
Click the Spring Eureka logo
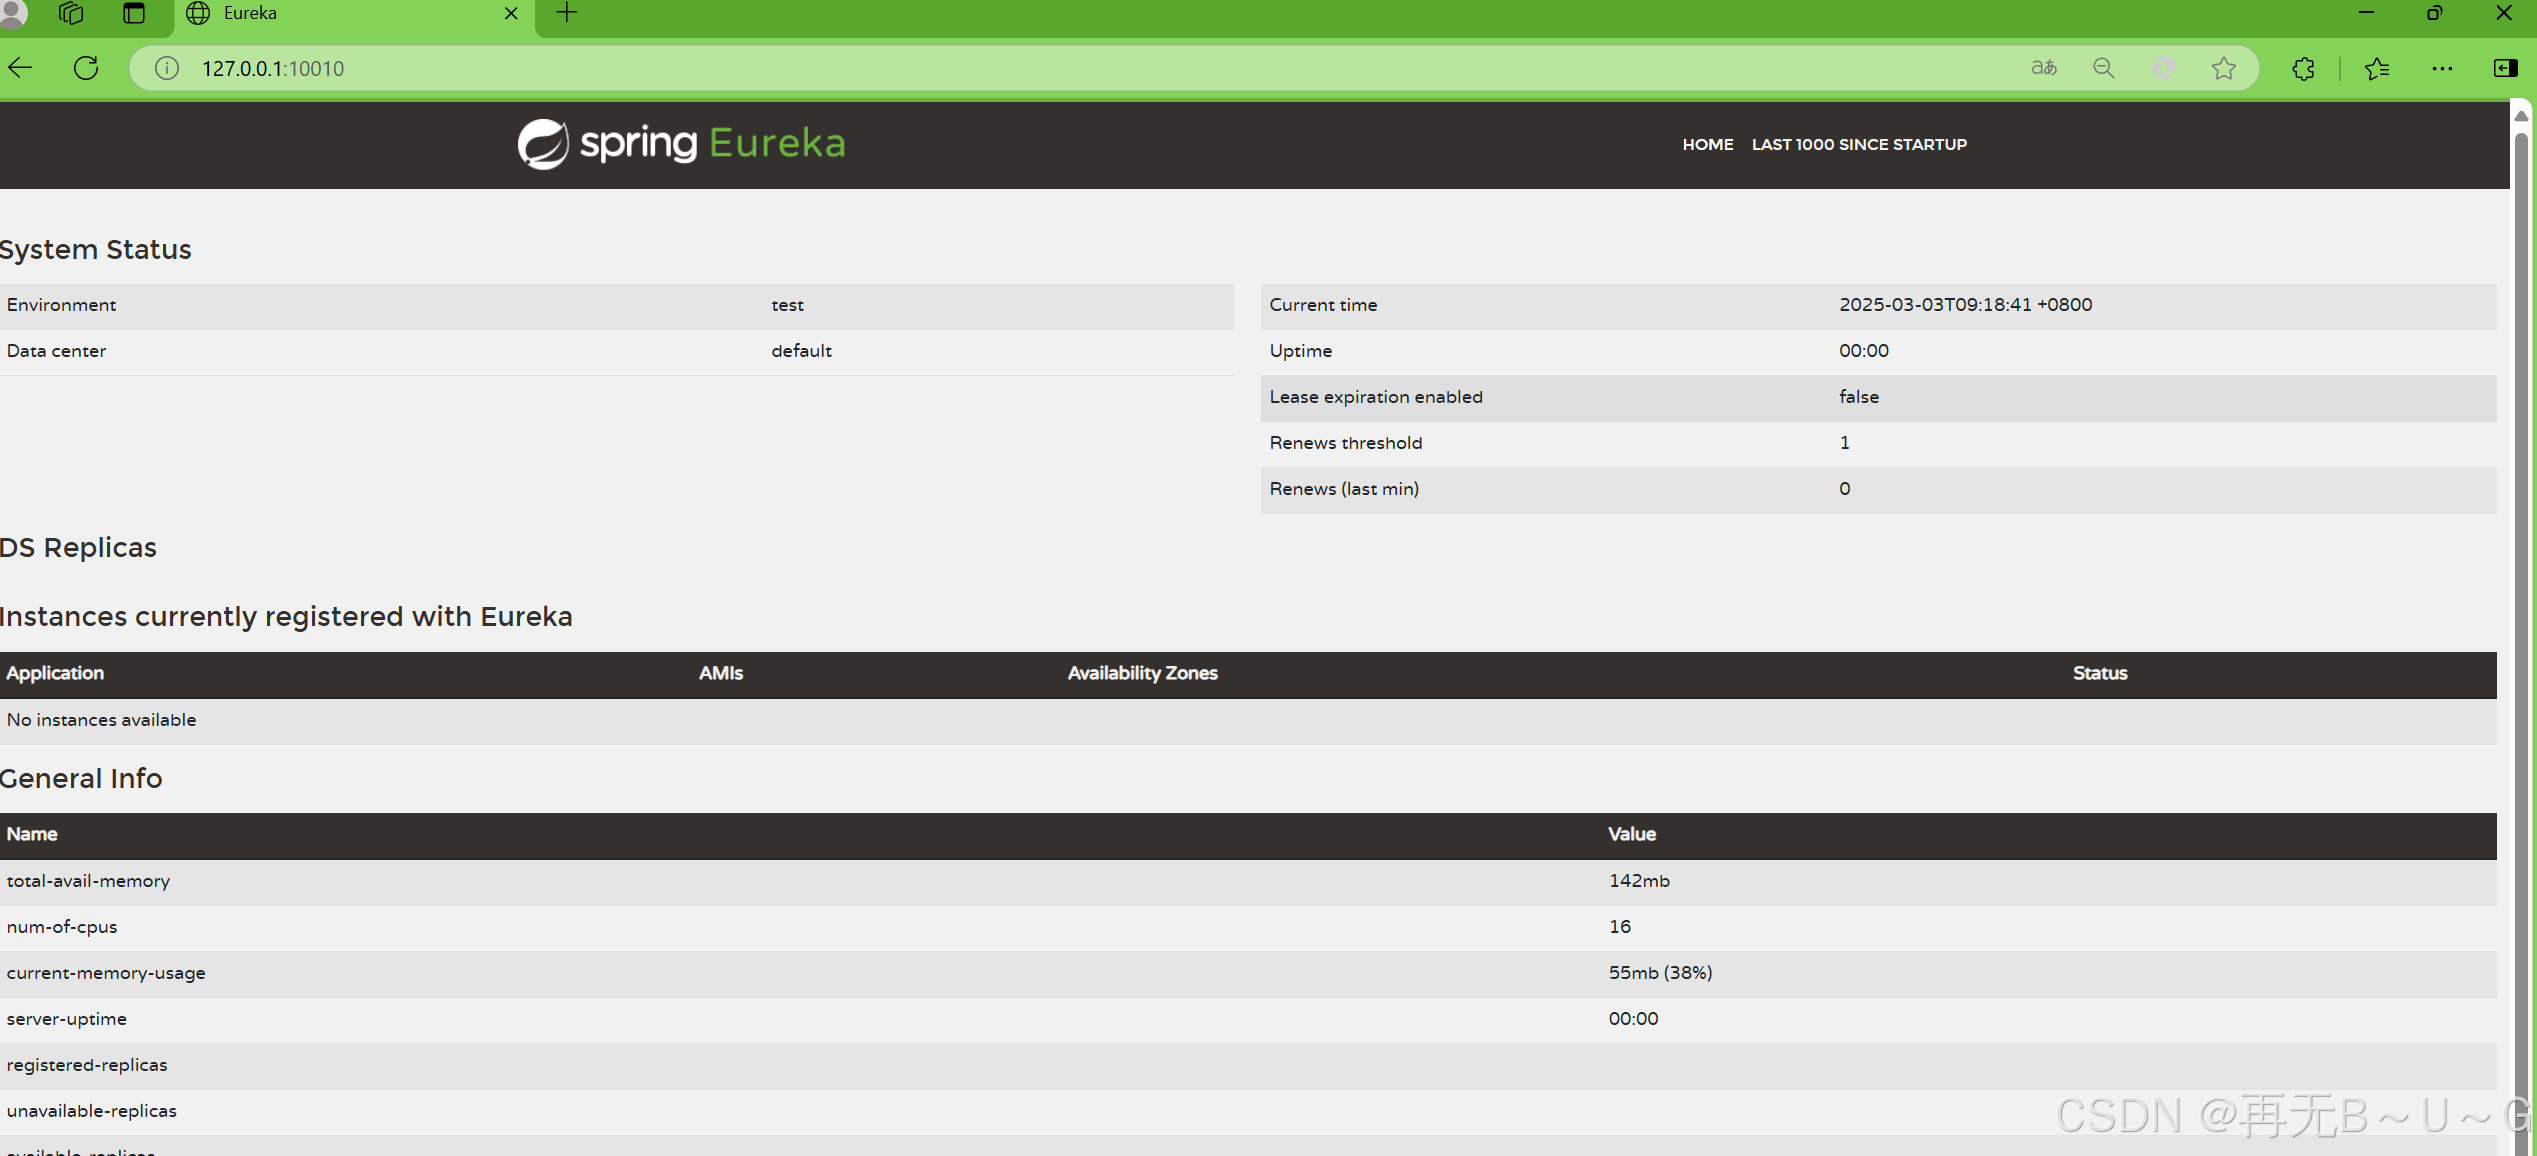point(681,144)
